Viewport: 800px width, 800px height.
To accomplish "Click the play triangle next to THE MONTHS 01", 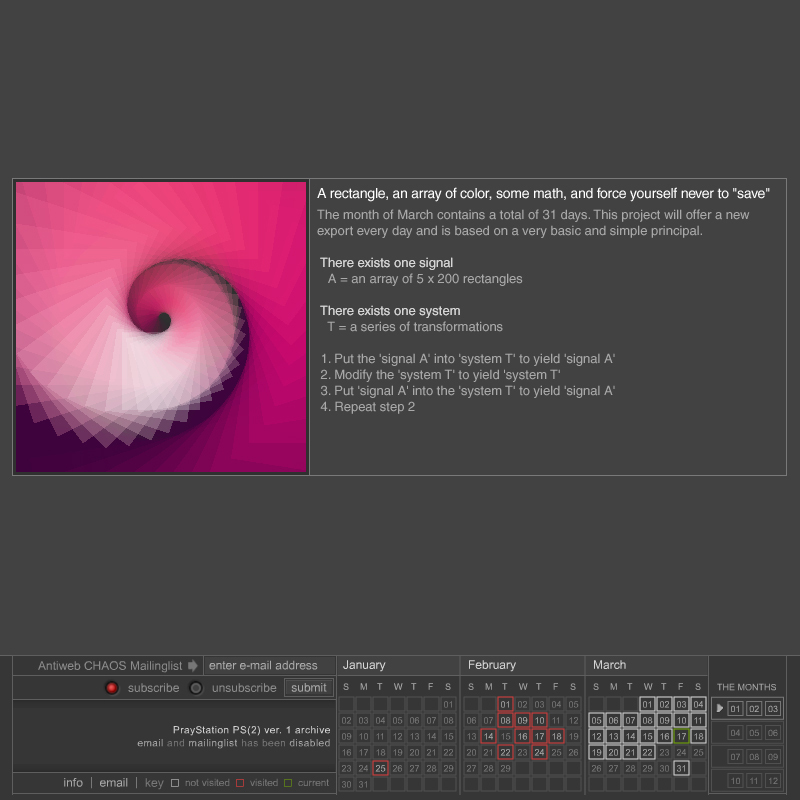I will [720, 708].
